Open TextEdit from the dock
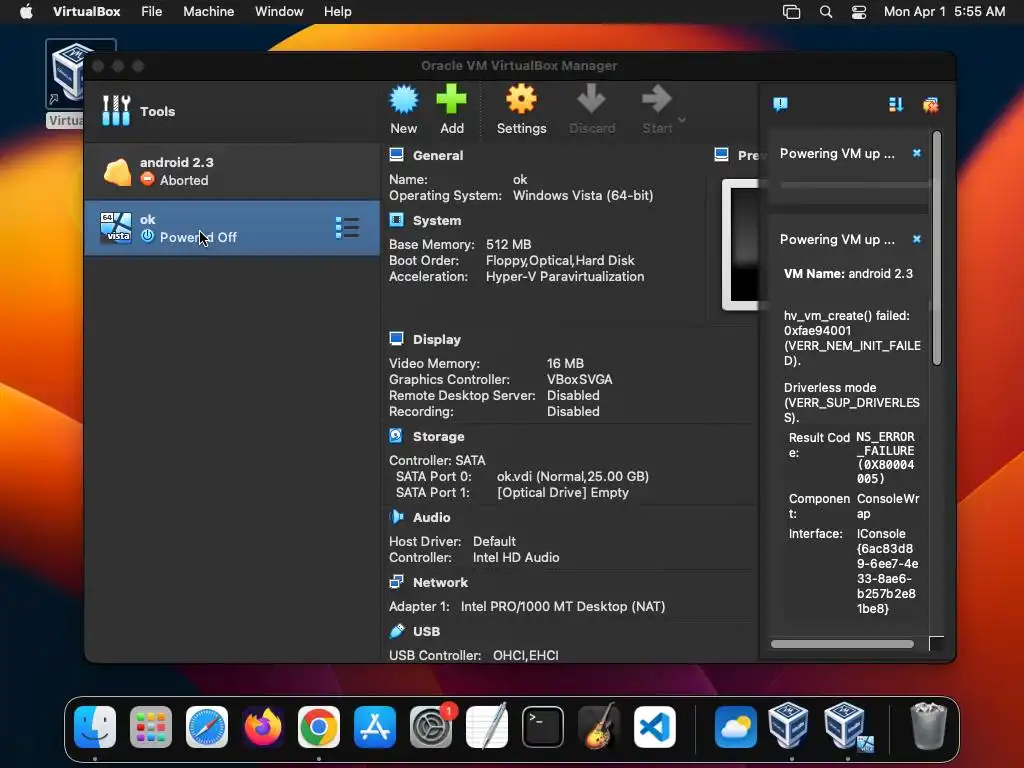The width and height of the screenshot is (1024, 768). coord(487,727)
